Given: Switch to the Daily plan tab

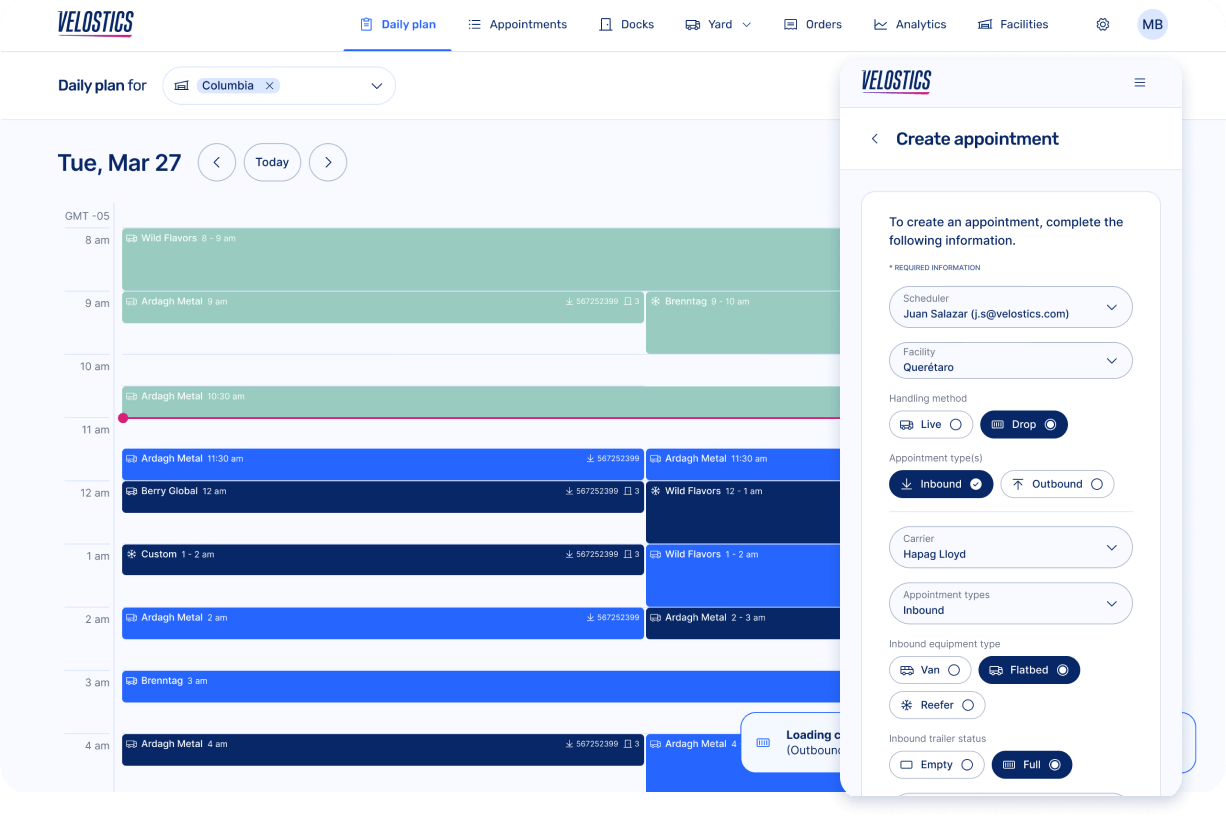Looking at the screenshot, I should [398, 24].
